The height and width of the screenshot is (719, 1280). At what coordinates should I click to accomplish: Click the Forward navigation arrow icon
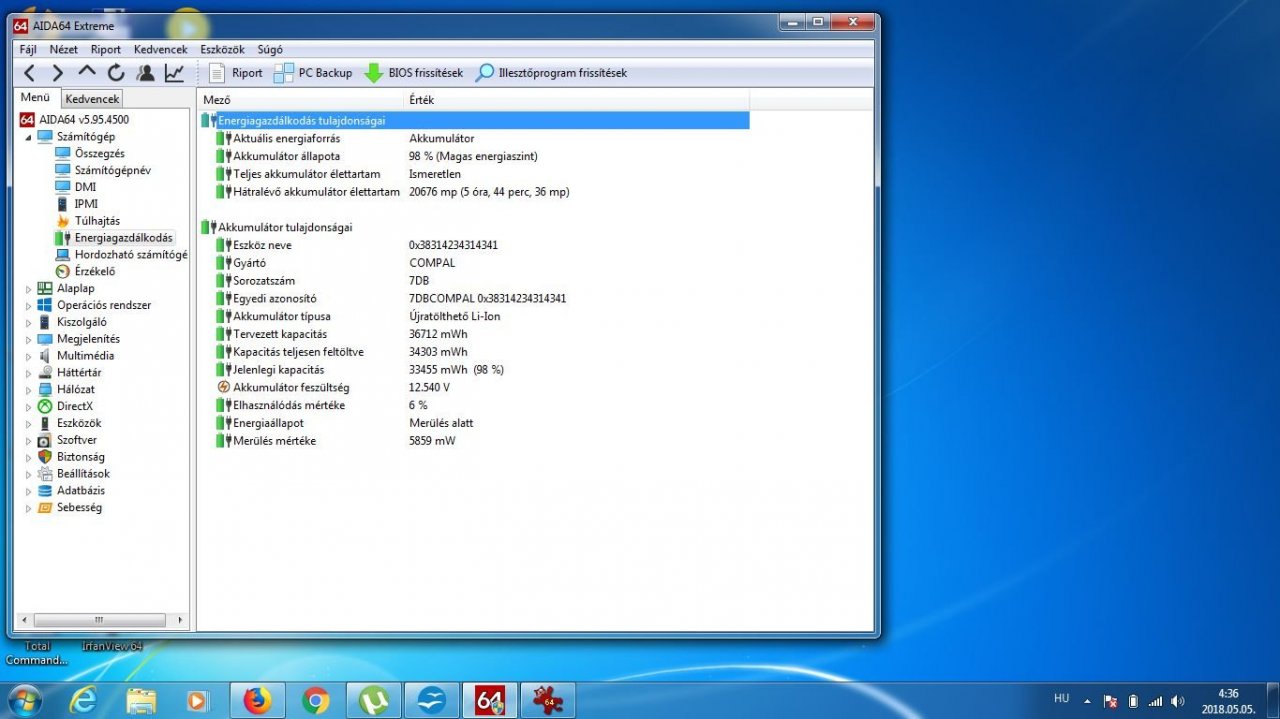coord(58,73)
